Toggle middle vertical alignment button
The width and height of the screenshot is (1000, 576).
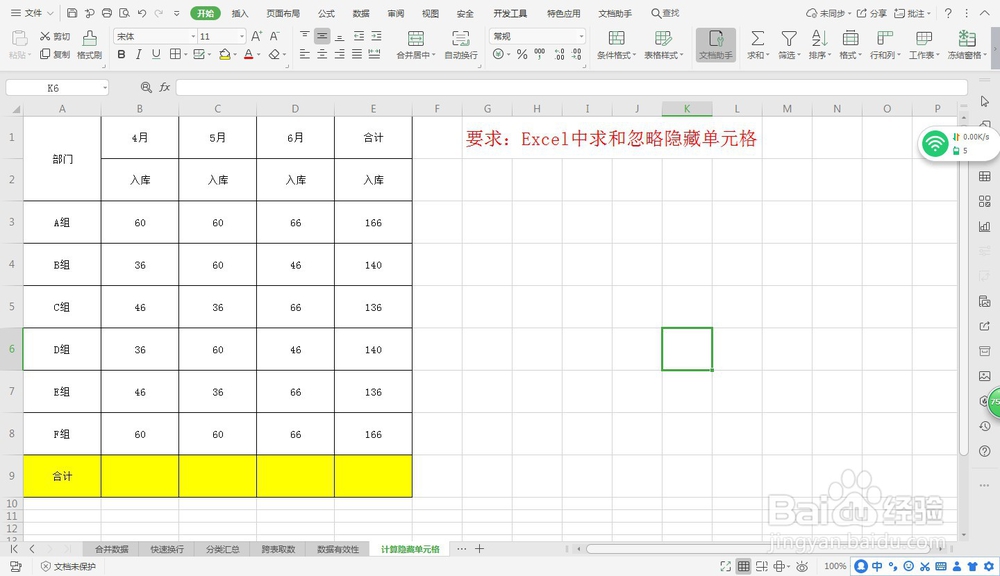point(322,36)
